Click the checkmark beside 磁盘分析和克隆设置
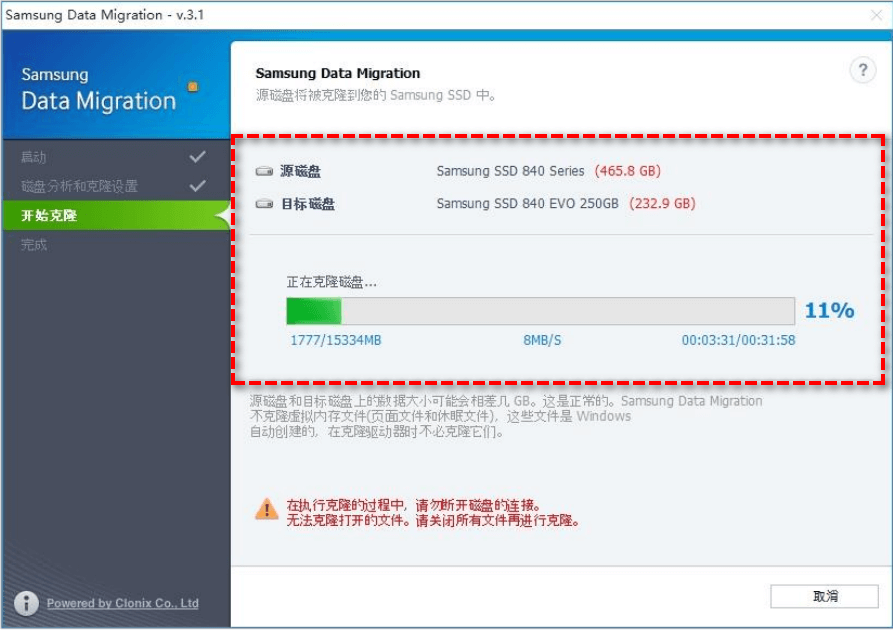 click(197, 186)
